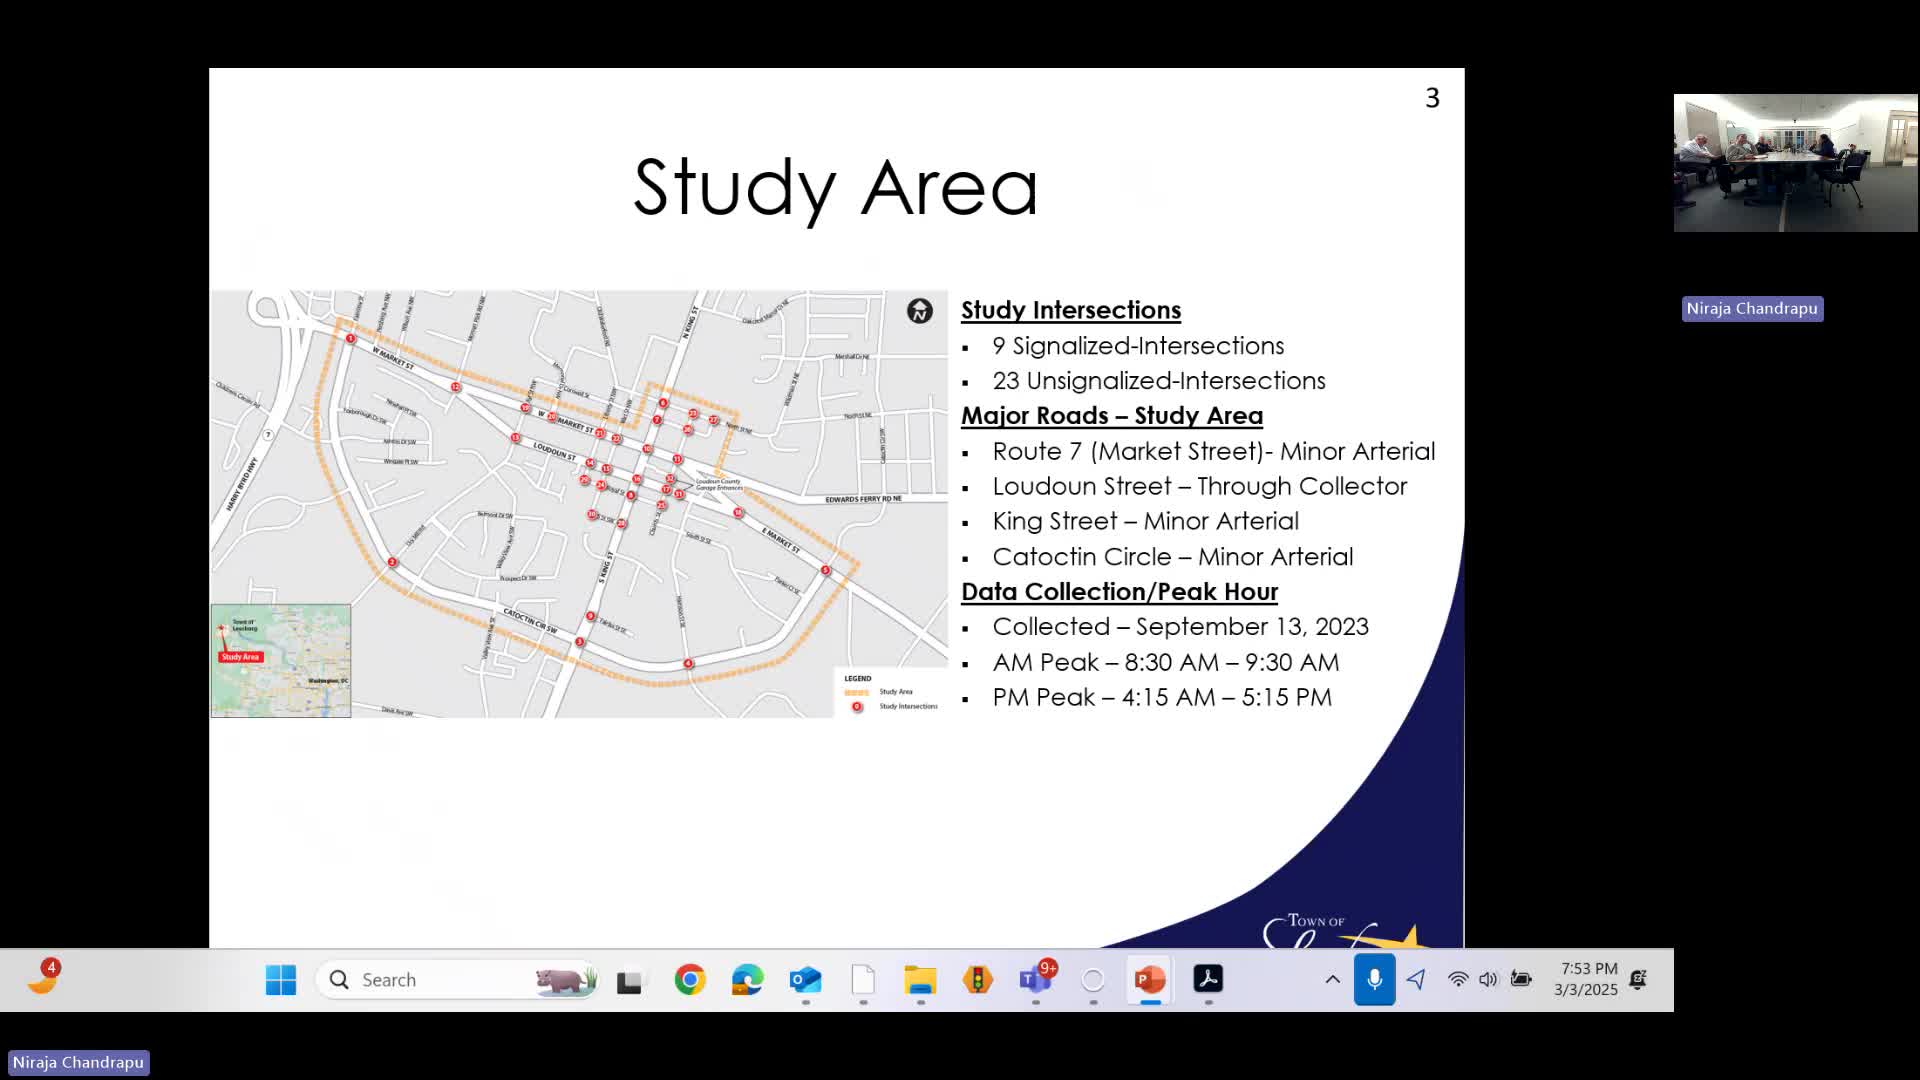Open Outlook from the taskbar

click(805, 980)
